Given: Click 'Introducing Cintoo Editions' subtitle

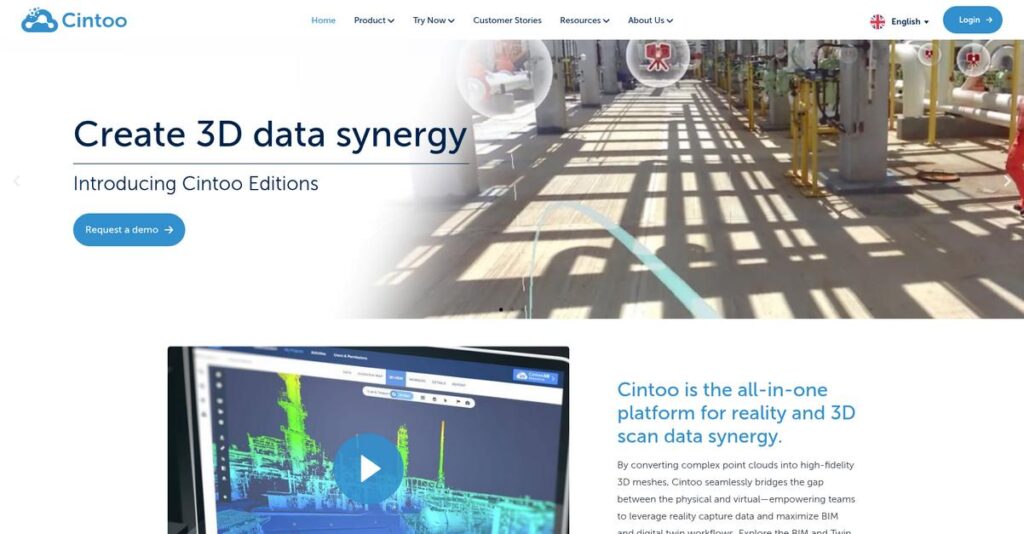Looking at the screenshot, I should pyautogui.click(x=196, y=183).
